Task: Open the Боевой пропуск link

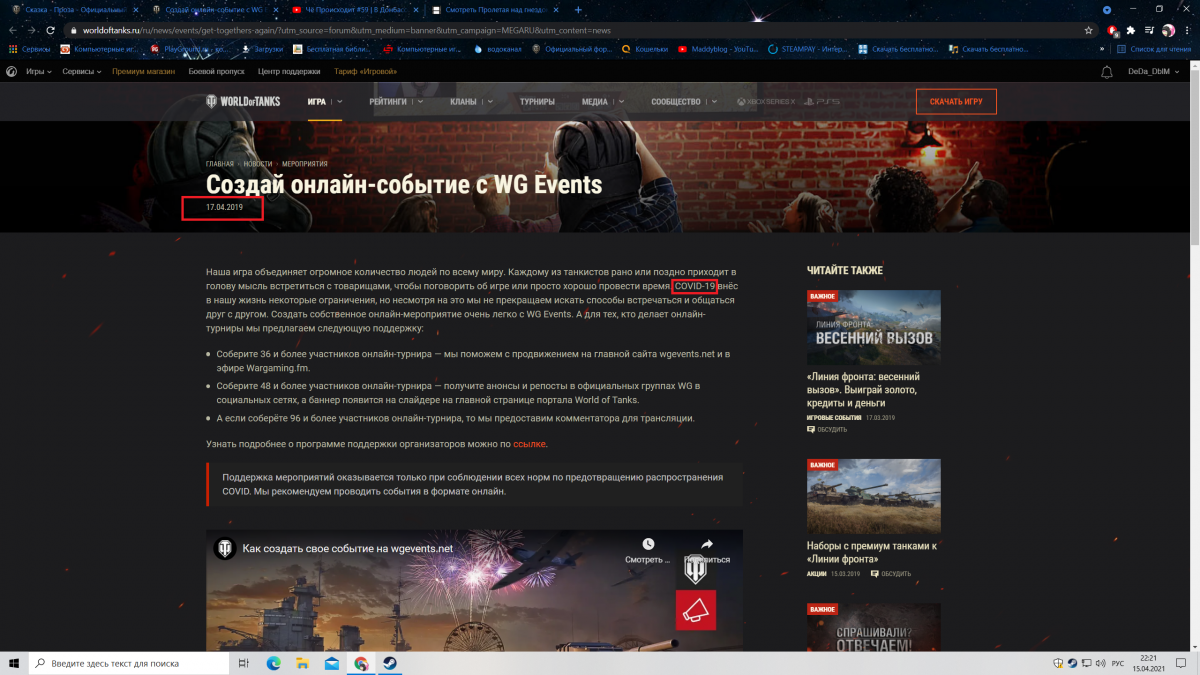Action: (x=216, y=72)
